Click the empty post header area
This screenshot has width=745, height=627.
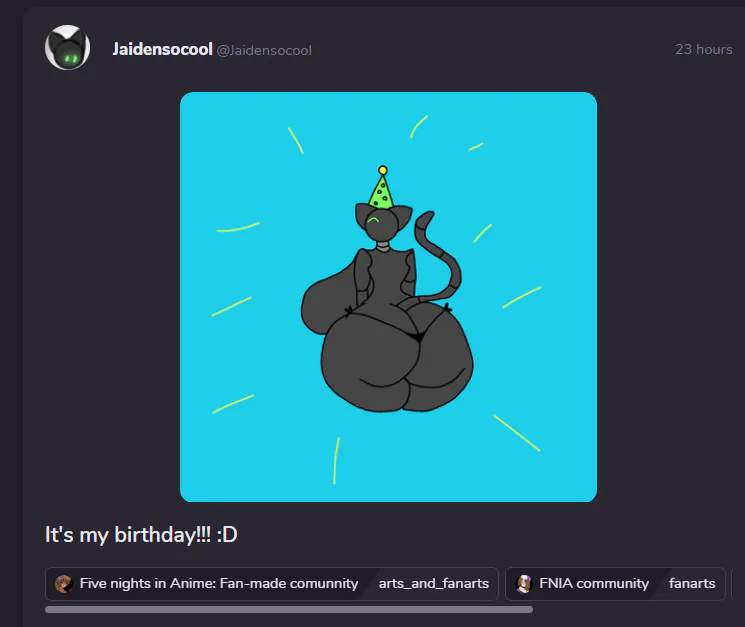489,49
